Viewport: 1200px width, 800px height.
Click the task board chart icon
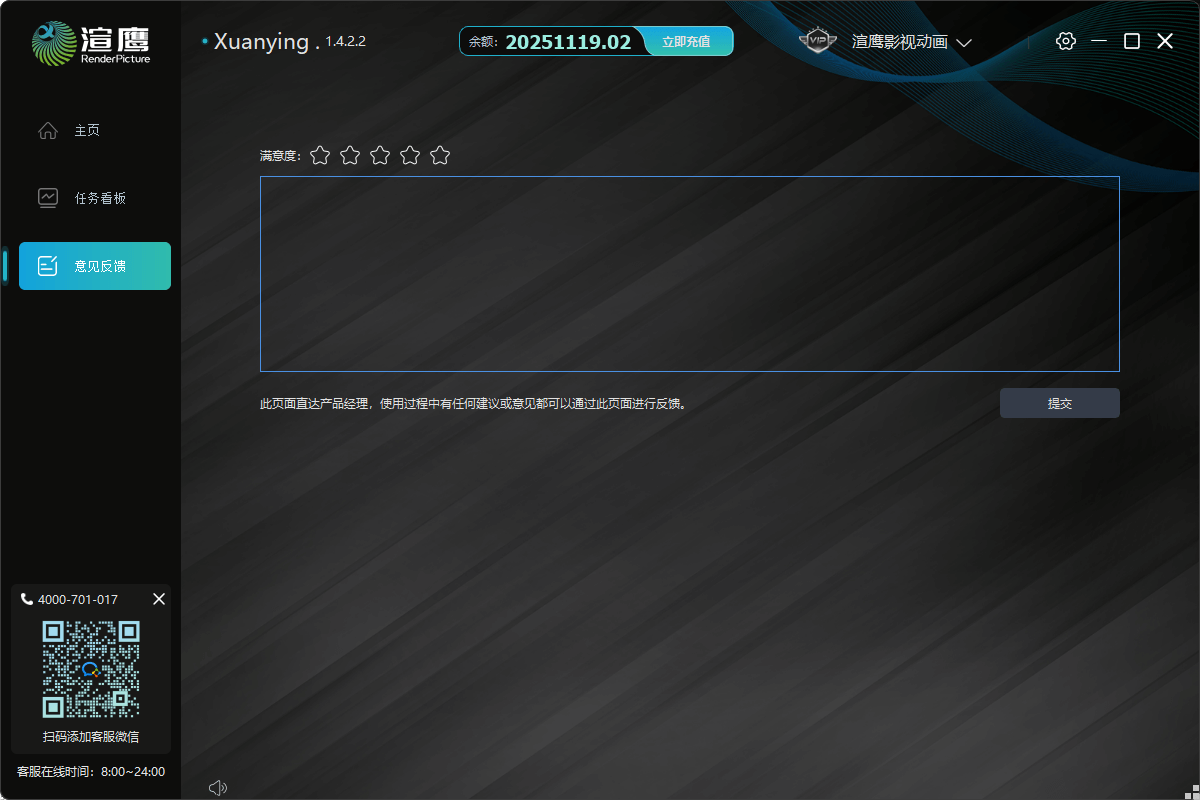pyautogui.click(x=48, y=198)
